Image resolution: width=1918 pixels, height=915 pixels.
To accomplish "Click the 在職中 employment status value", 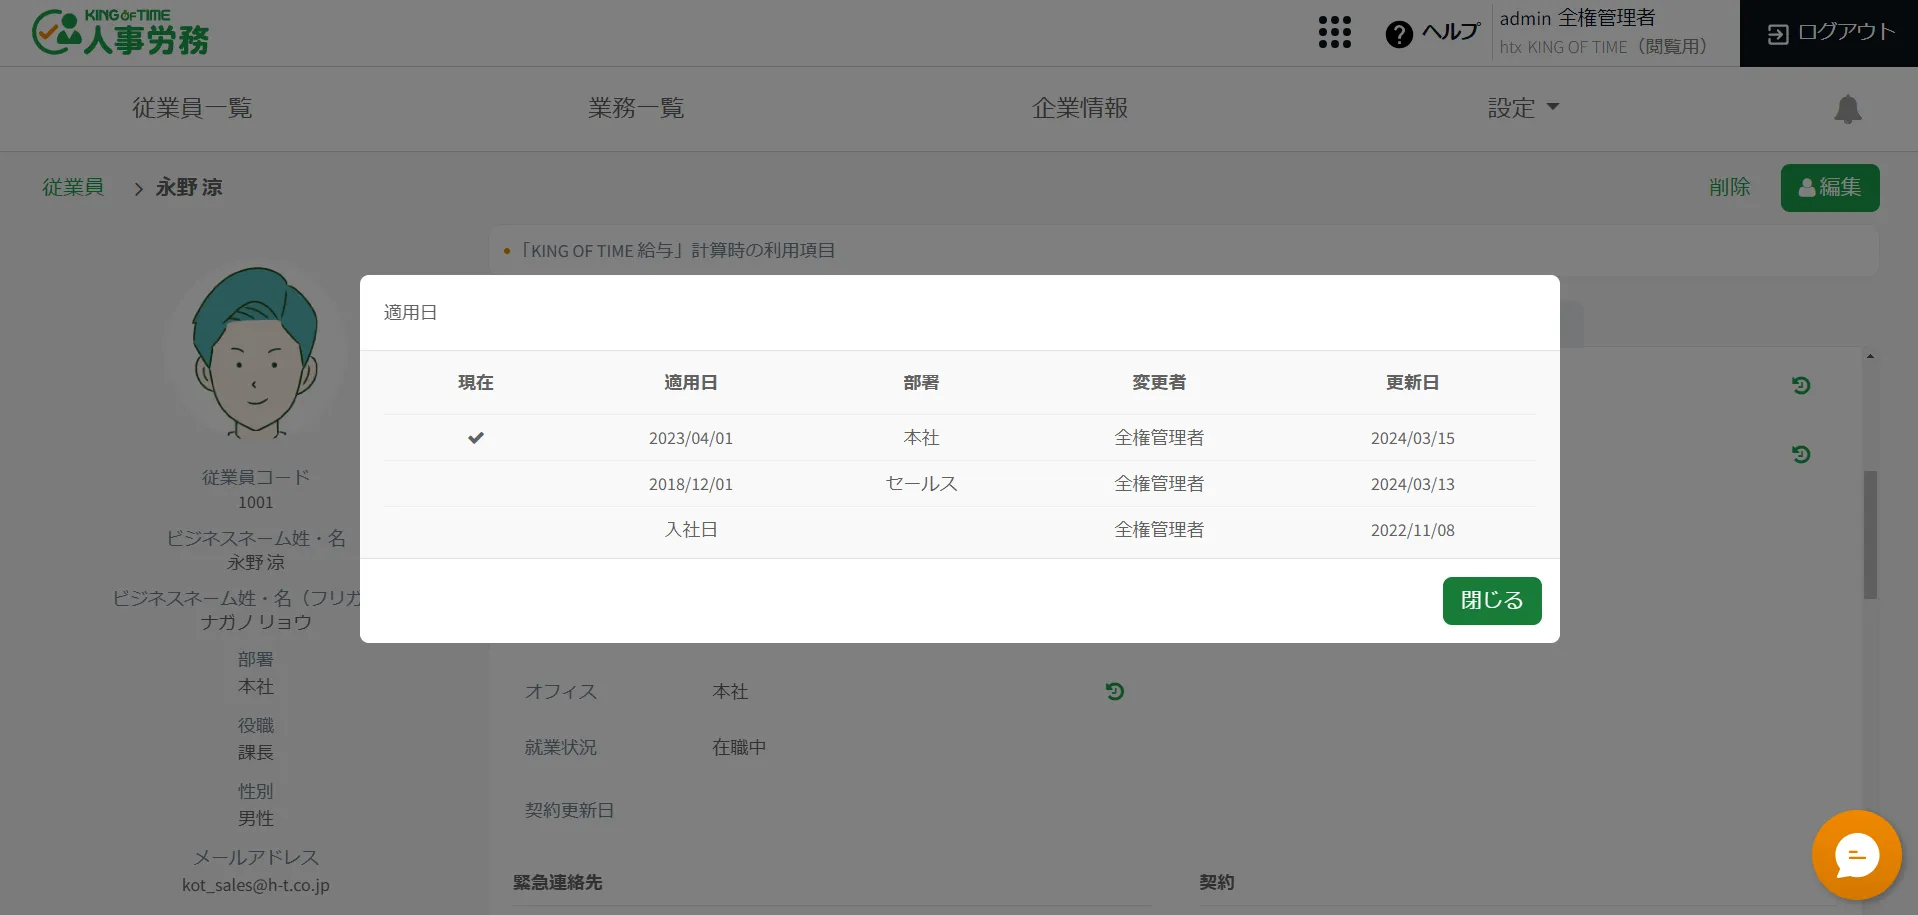I will 739,747.
